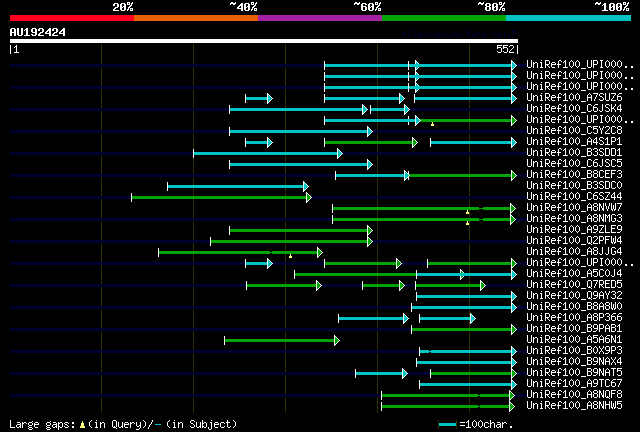
Task: Select the UniRef100_A5A6N1 label
Action: coord(574,340)
